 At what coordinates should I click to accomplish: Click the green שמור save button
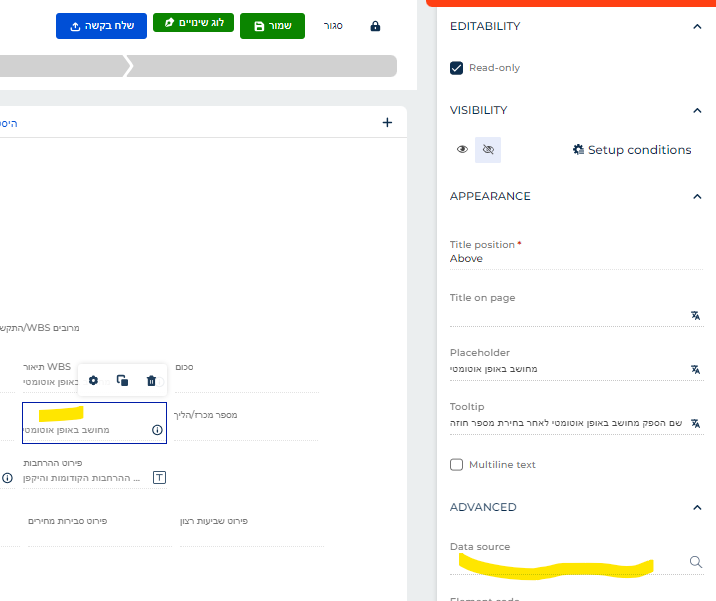point(272,26)
